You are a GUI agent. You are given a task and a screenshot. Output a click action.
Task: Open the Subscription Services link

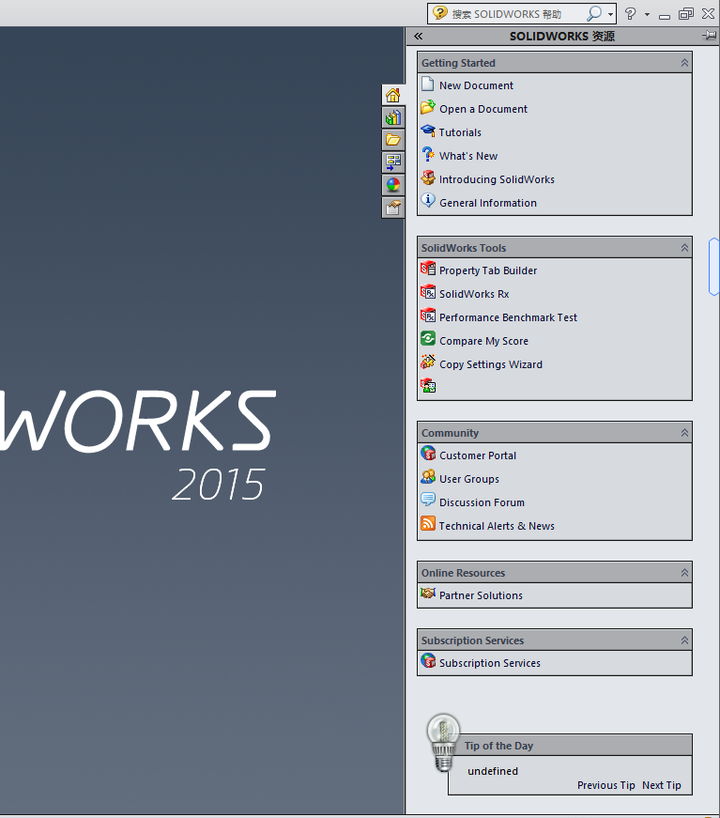(x=489, y=663)
